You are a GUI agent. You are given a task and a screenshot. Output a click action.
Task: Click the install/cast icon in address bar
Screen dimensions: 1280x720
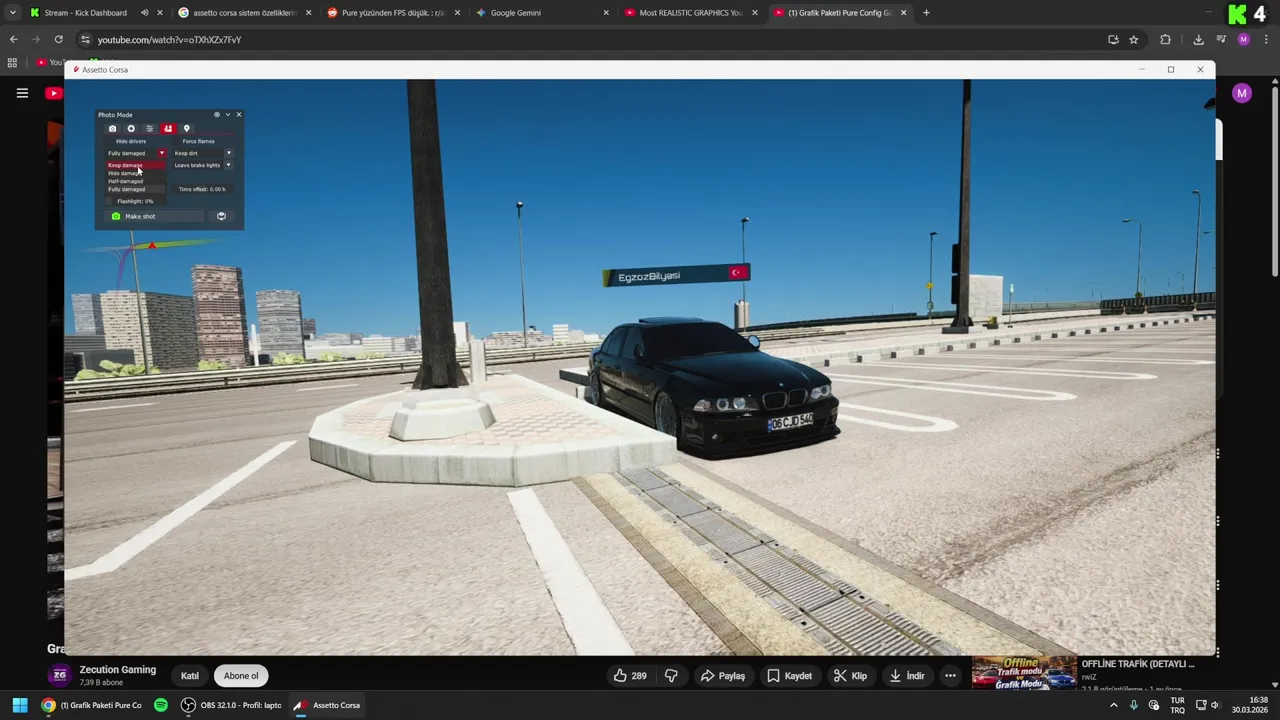coord(1113,39)
